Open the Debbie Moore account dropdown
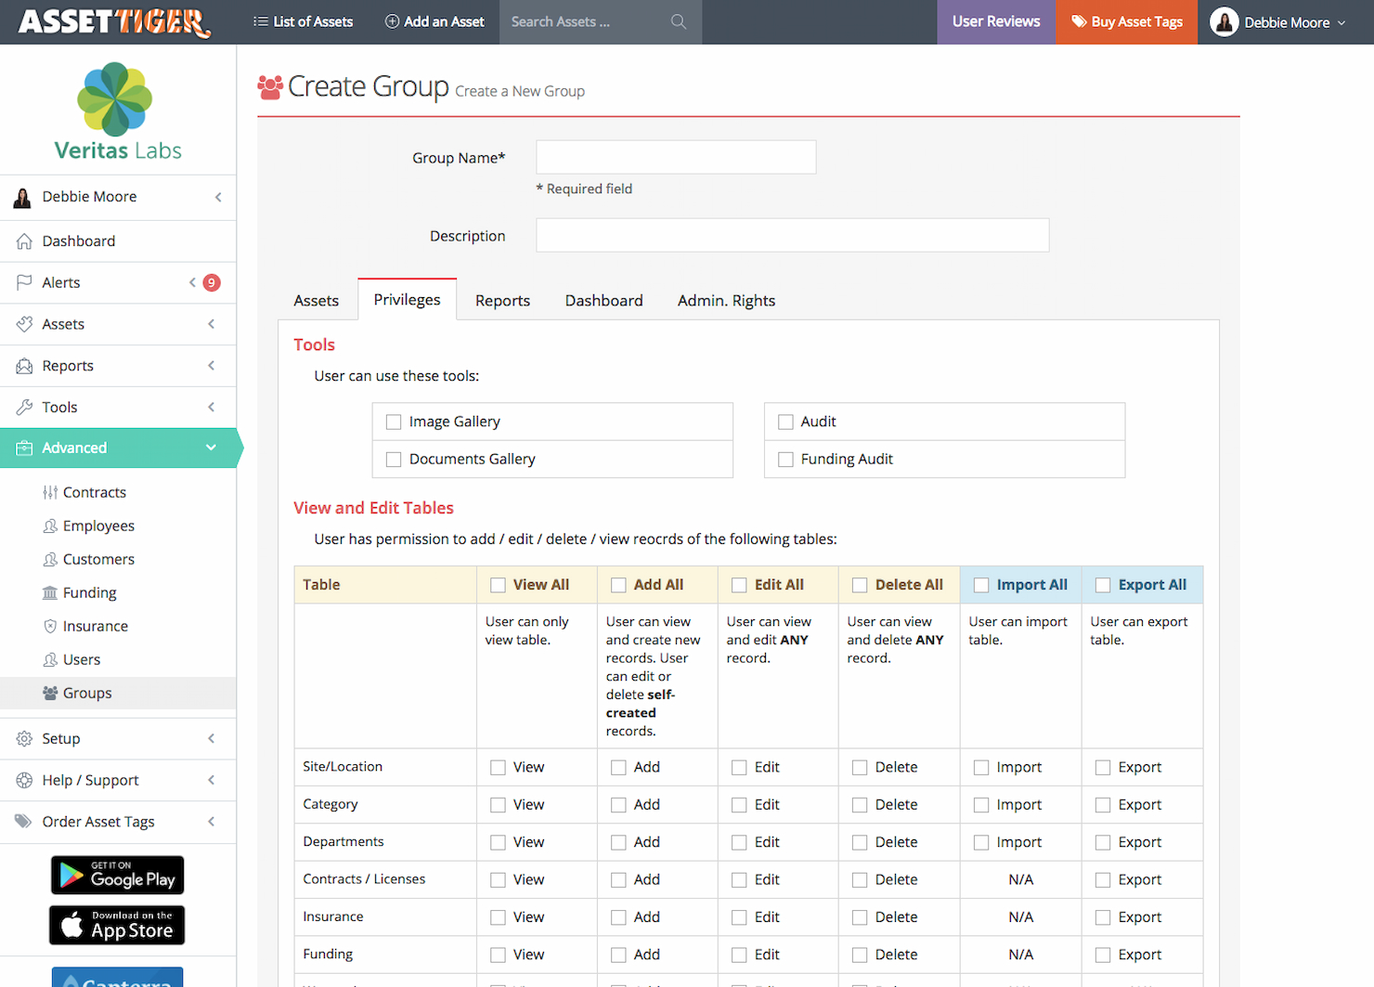 (1283, 21)
